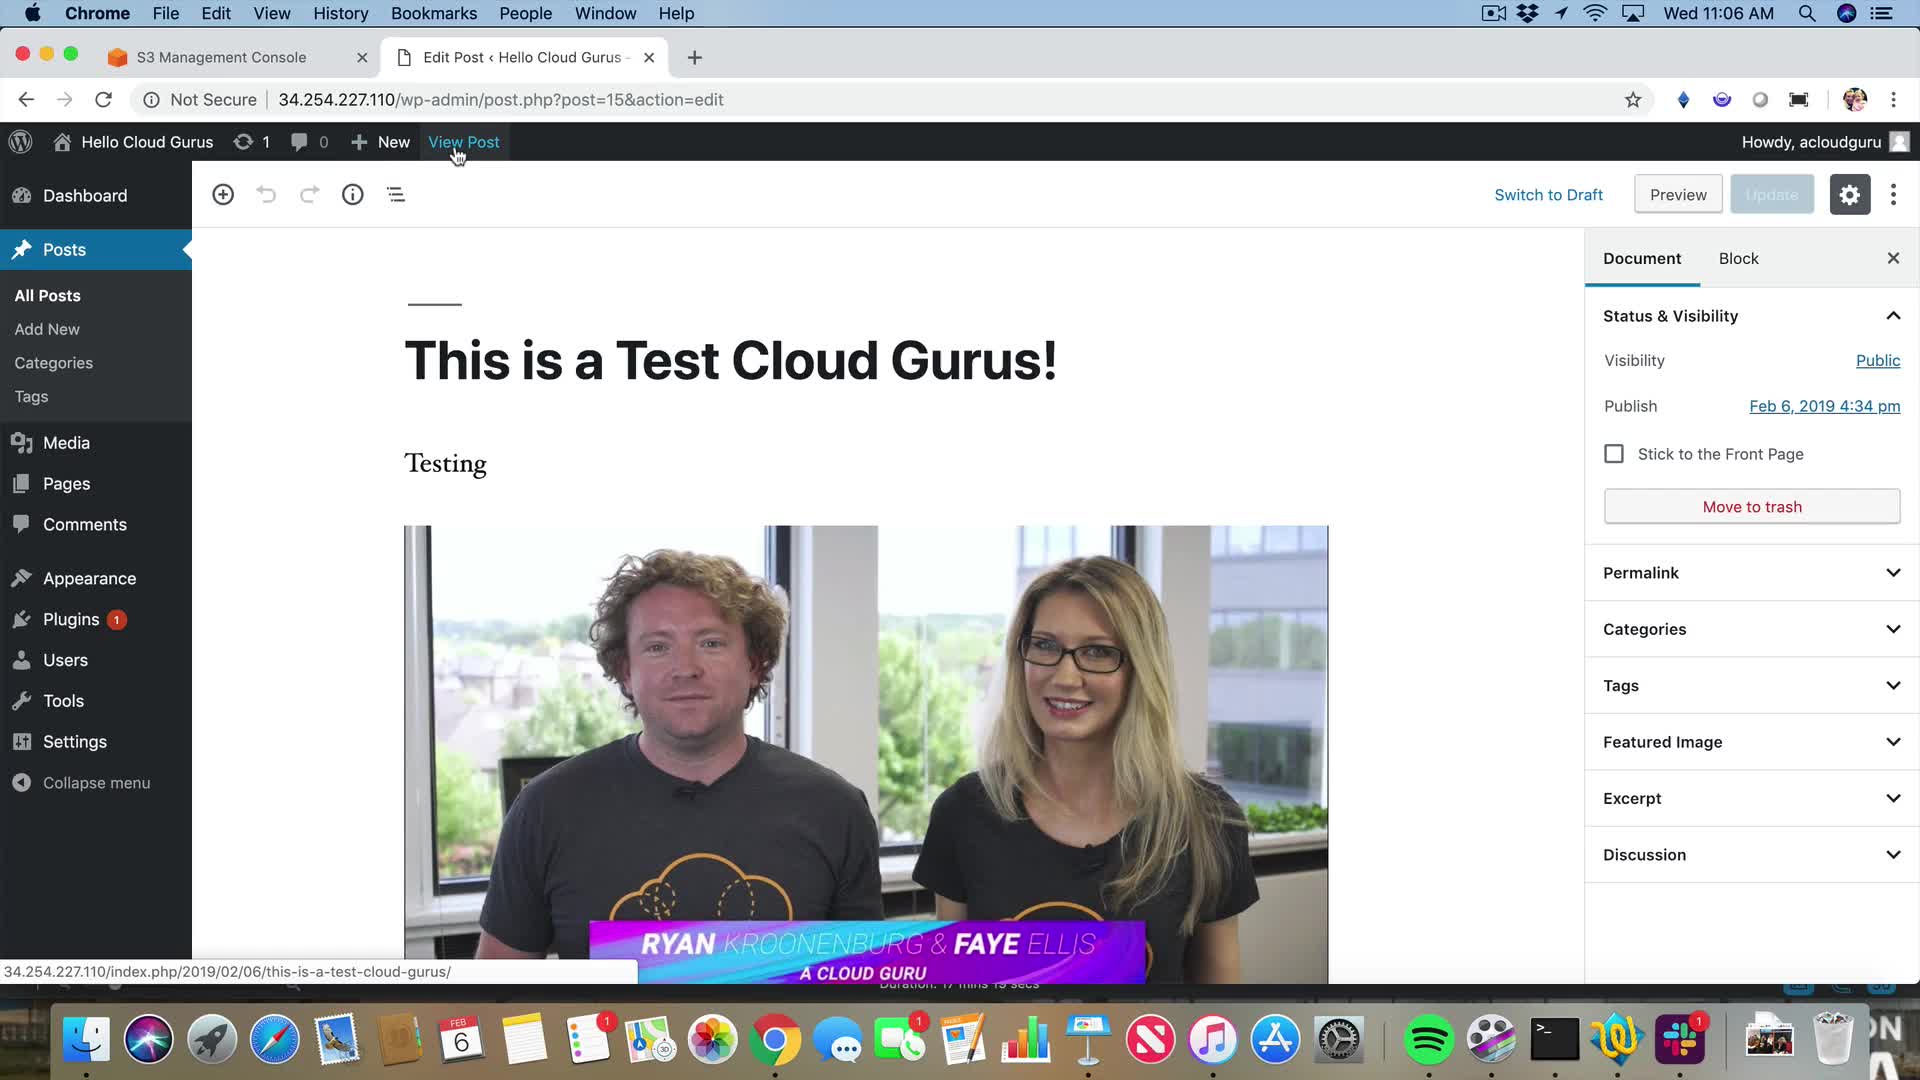
Task: Open the block navigation list icon
Action: (x=396, y=195)
